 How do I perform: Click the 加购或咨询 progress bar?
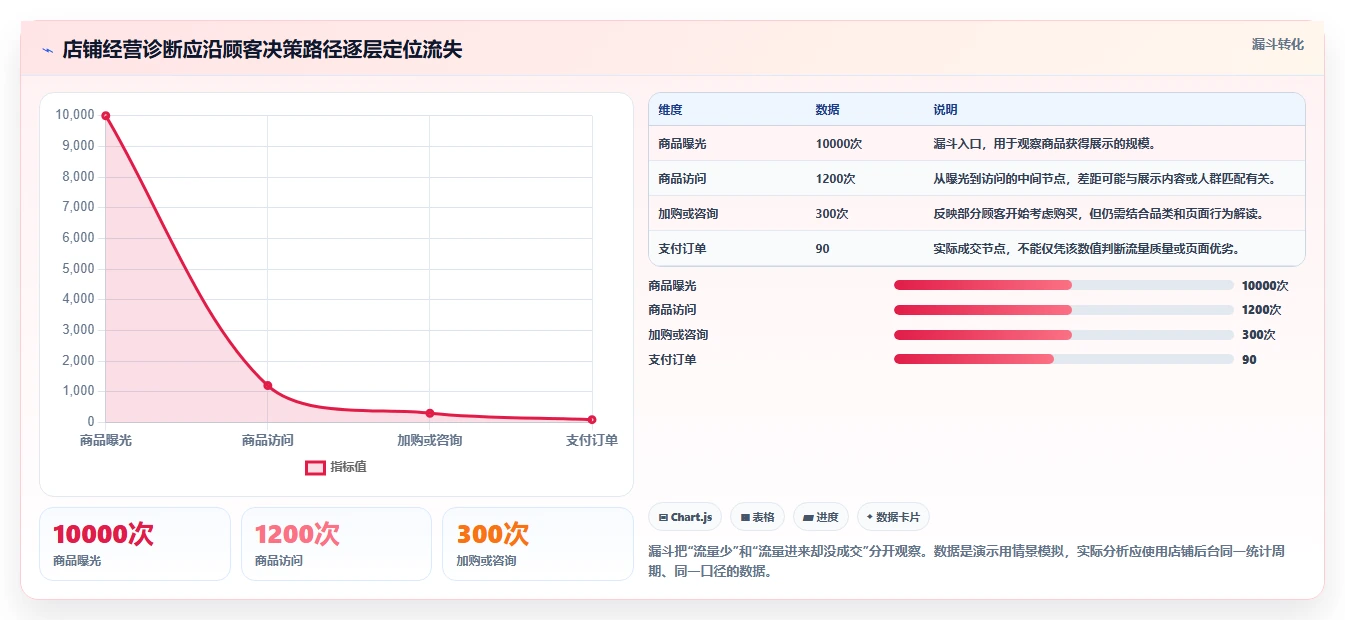pyautogui.click(x=1063, y=335)
